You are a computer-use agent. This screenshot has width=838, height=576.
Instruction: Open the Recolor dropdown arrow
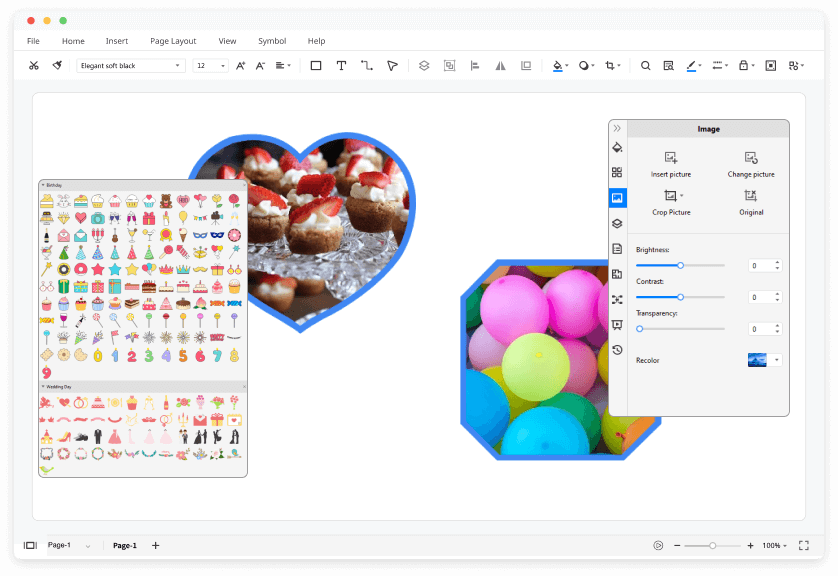coord(777,360)
